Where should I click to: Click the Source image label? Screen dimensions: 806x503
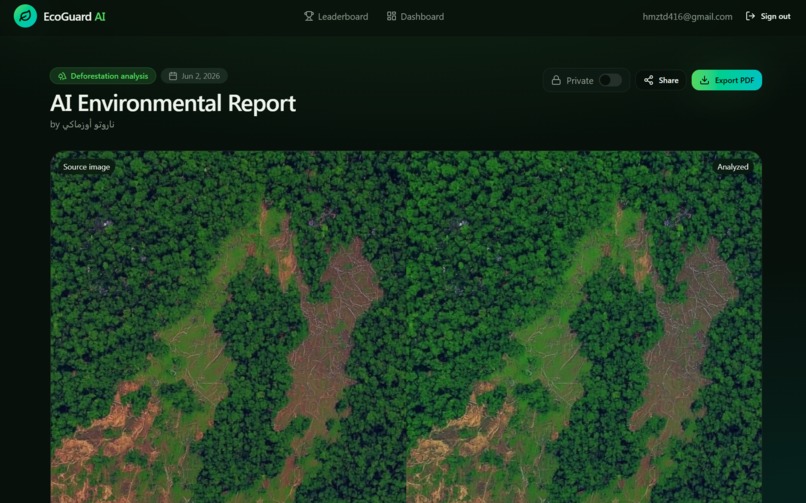coord(86,167)
